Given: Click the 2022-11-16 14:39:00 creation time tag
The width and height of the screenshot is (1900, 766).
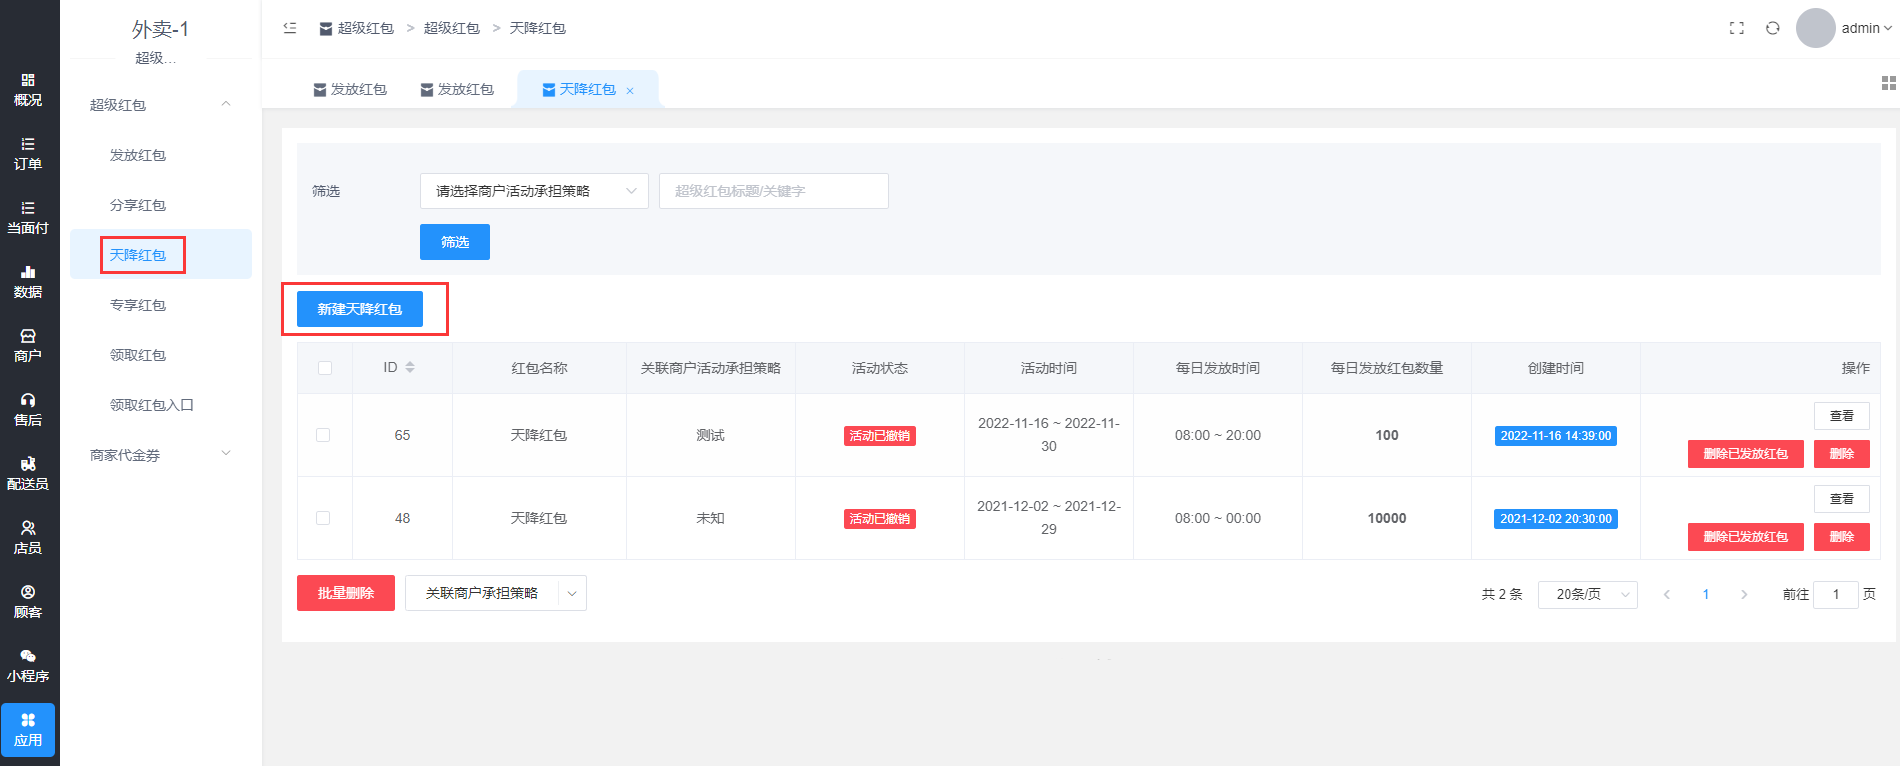Looking at the screenshot, I should [1556, 436].
